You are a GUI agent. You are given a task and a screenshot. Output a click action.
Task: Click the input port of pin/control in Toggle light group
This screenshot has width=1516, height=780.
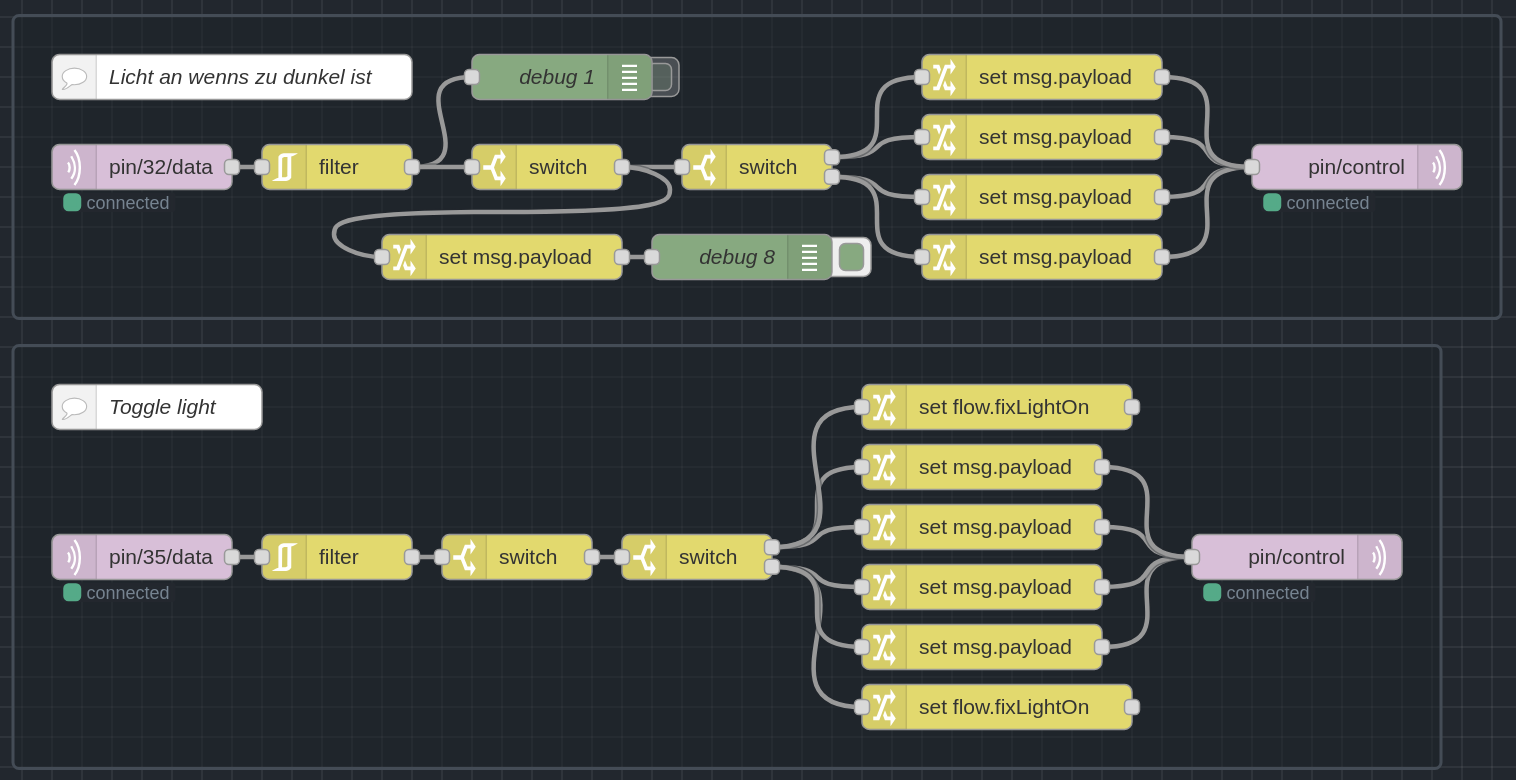[1192, 557]
